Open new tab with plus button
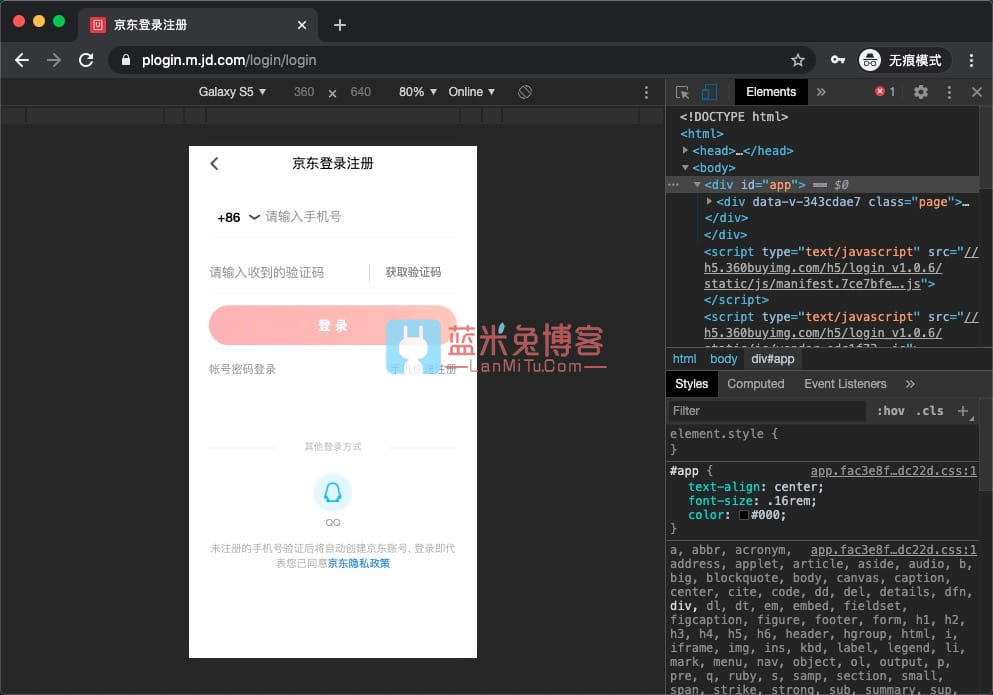993x695 pixels. tap(340, 25)
